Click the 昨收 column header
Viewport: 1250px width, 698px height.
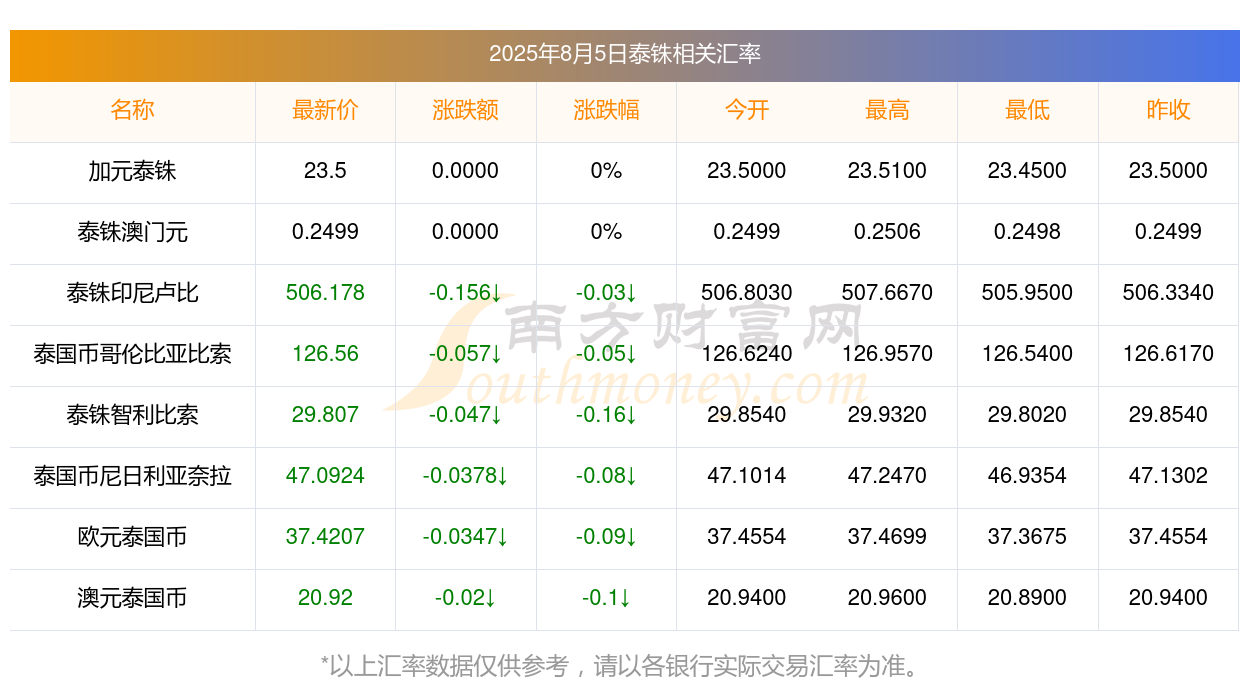[1168, 110]
